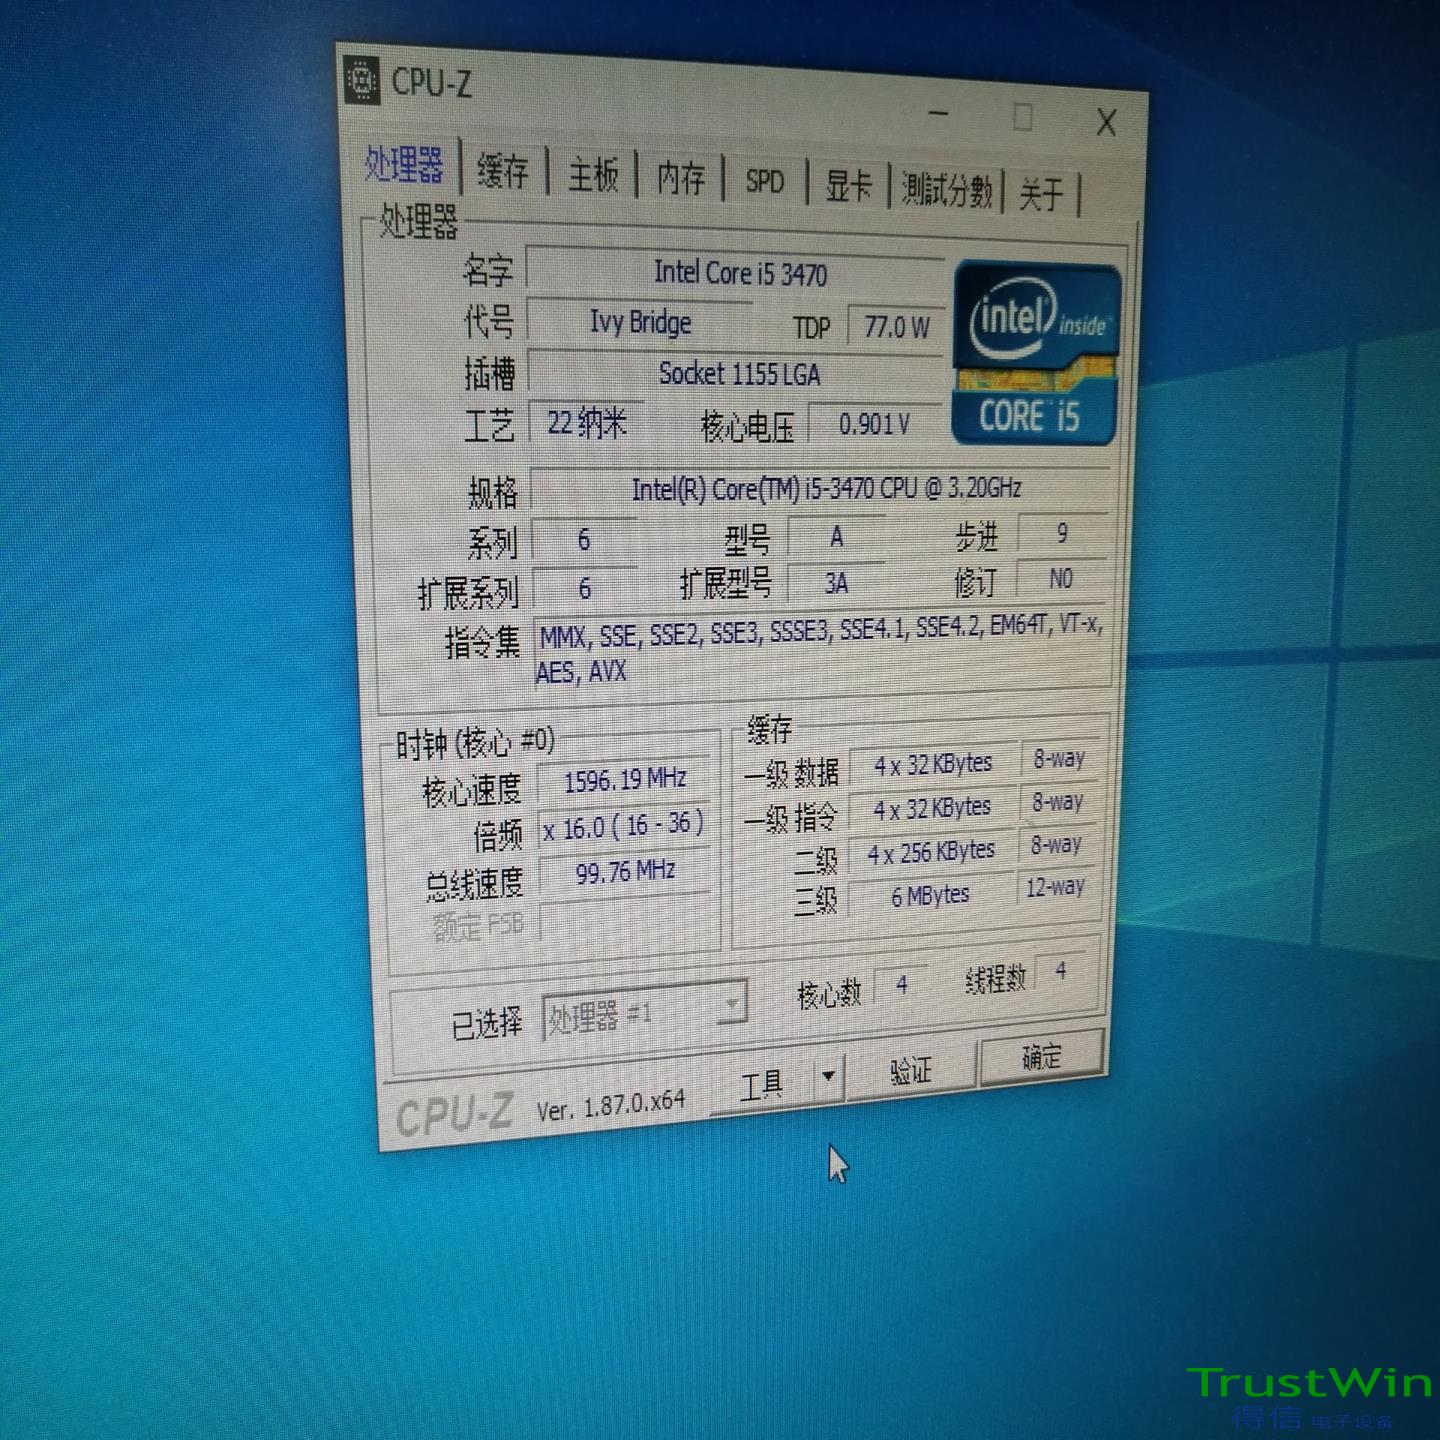Close the CPU-Z window
1440x1440 pixels.
click(1106, 123)
